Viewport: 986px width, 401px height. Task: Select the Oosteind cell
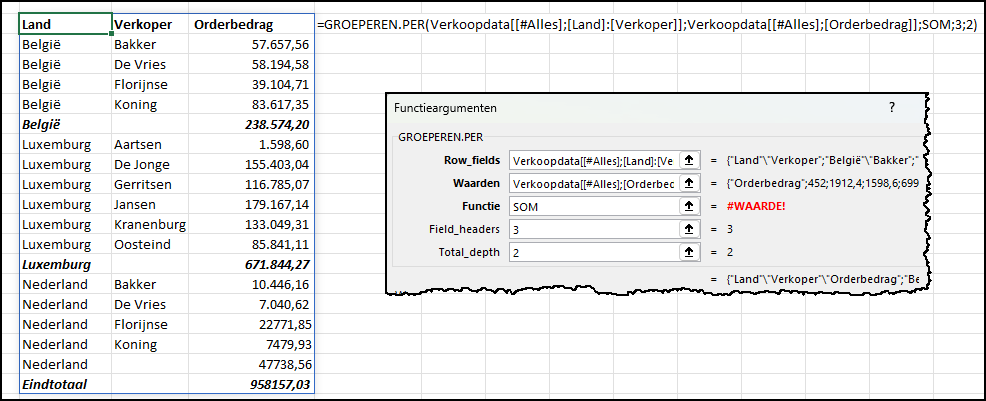coord(152,244)
